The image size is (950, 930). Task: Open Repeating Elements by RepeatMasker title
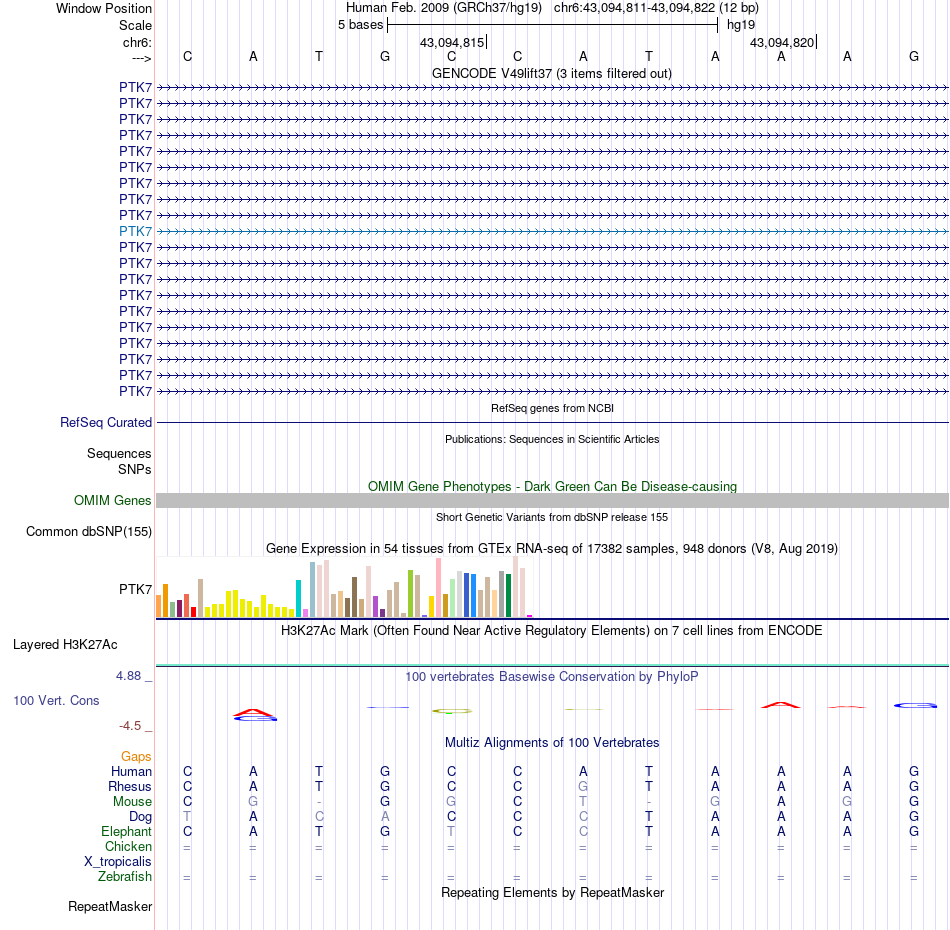[x=552, y=892]
